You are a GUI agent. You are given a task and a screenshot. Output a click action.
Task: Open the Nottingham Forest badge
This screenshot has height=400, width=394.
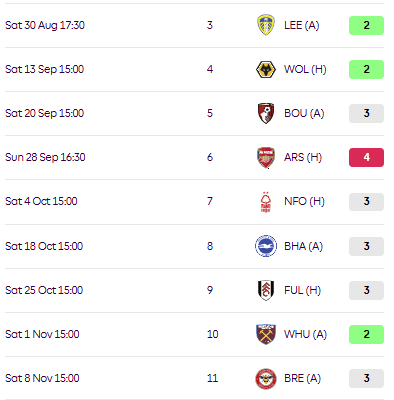coord(266,202)
